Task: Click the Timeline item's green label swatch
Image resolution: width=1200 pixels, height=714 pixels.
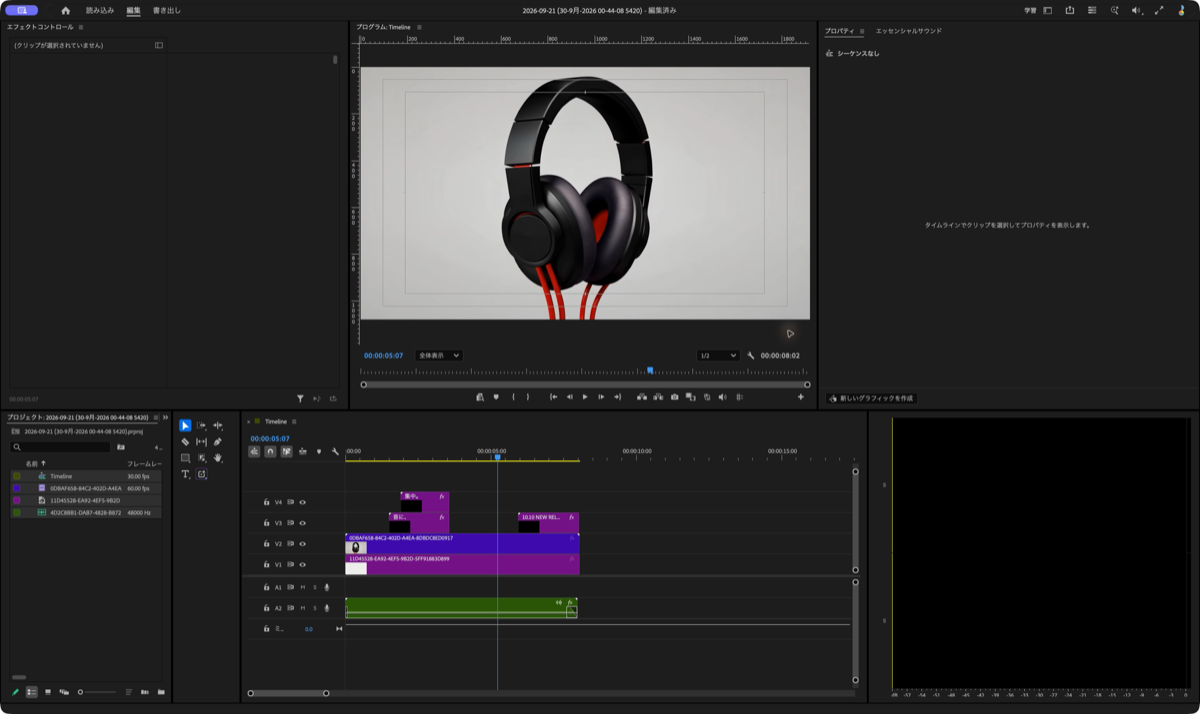Action: [x=17, y=476]
